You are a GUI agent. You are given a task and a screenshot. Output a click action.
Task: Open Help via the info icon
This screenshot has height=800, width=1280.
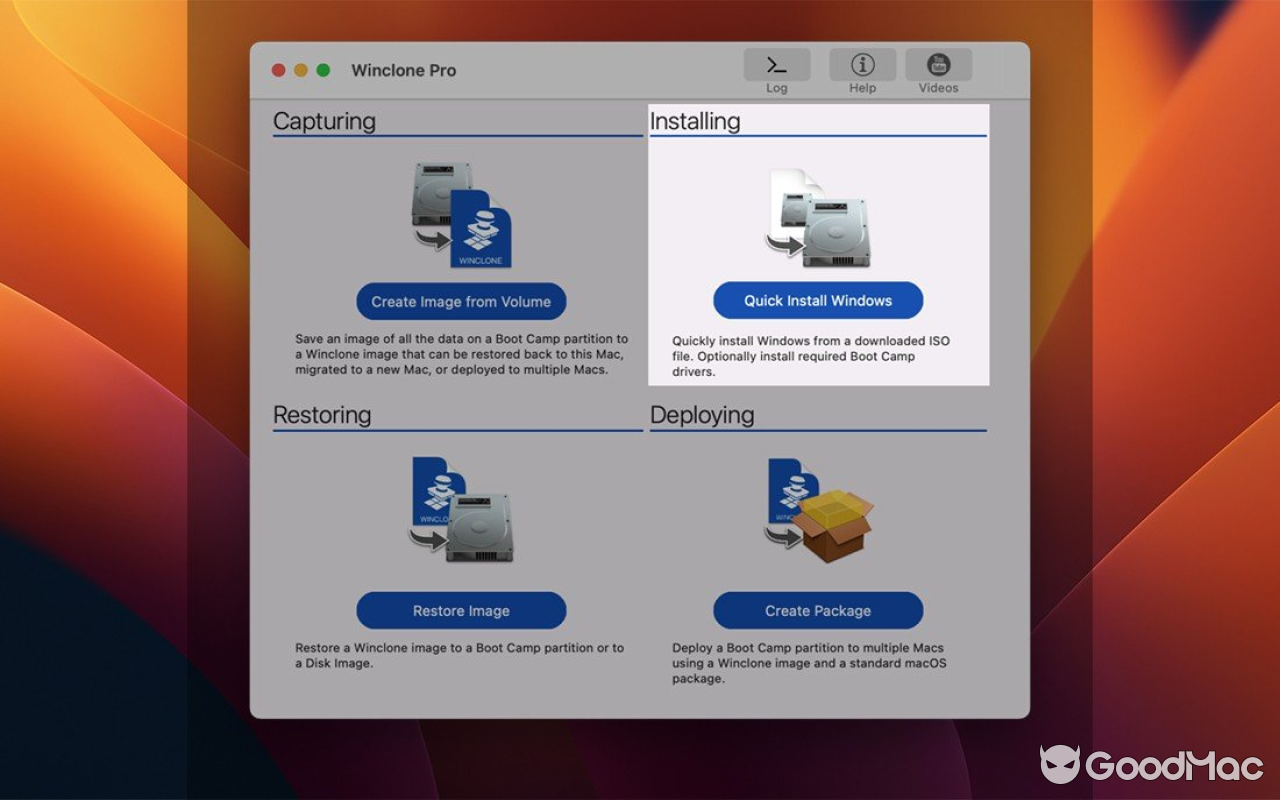[x=862, y=68]
